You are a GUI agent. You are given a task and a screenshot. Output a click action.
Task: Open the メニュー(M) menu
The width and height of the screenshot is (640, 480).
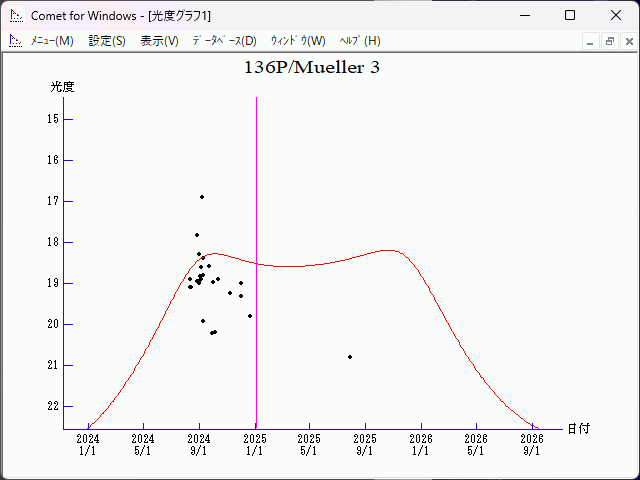coord(52,41)
